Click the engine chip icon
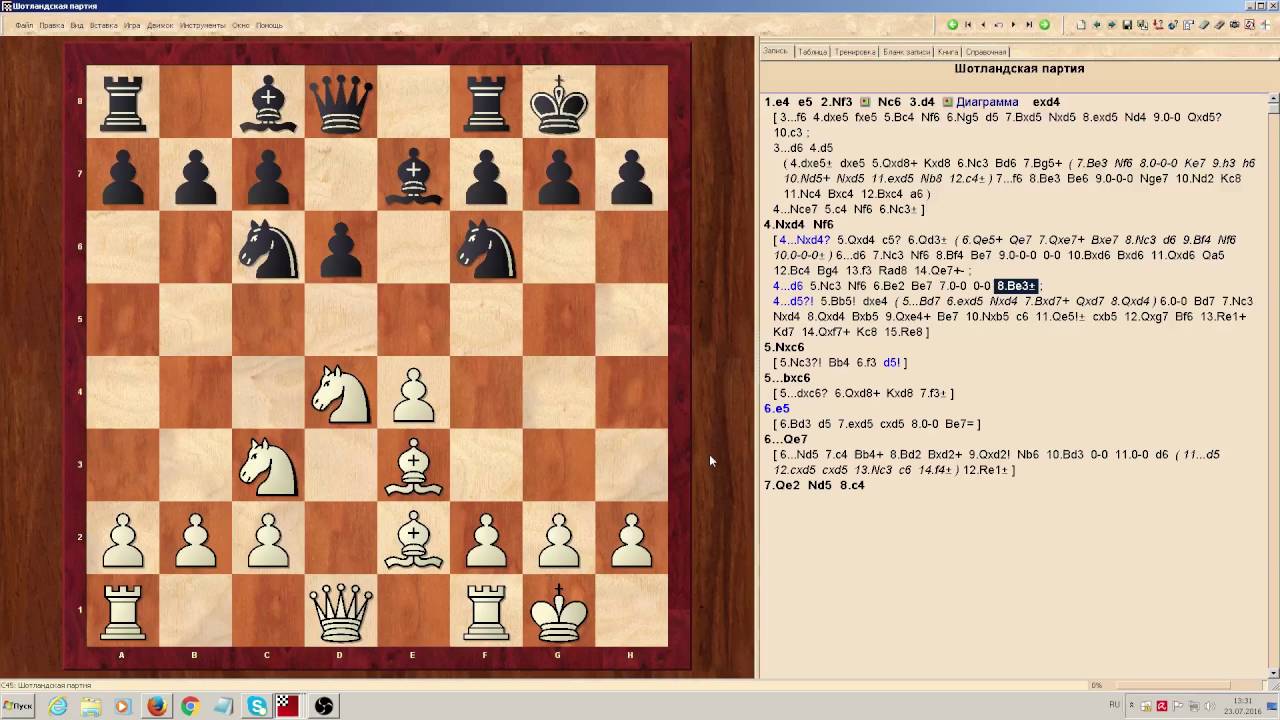 (x=1235, y=25)
